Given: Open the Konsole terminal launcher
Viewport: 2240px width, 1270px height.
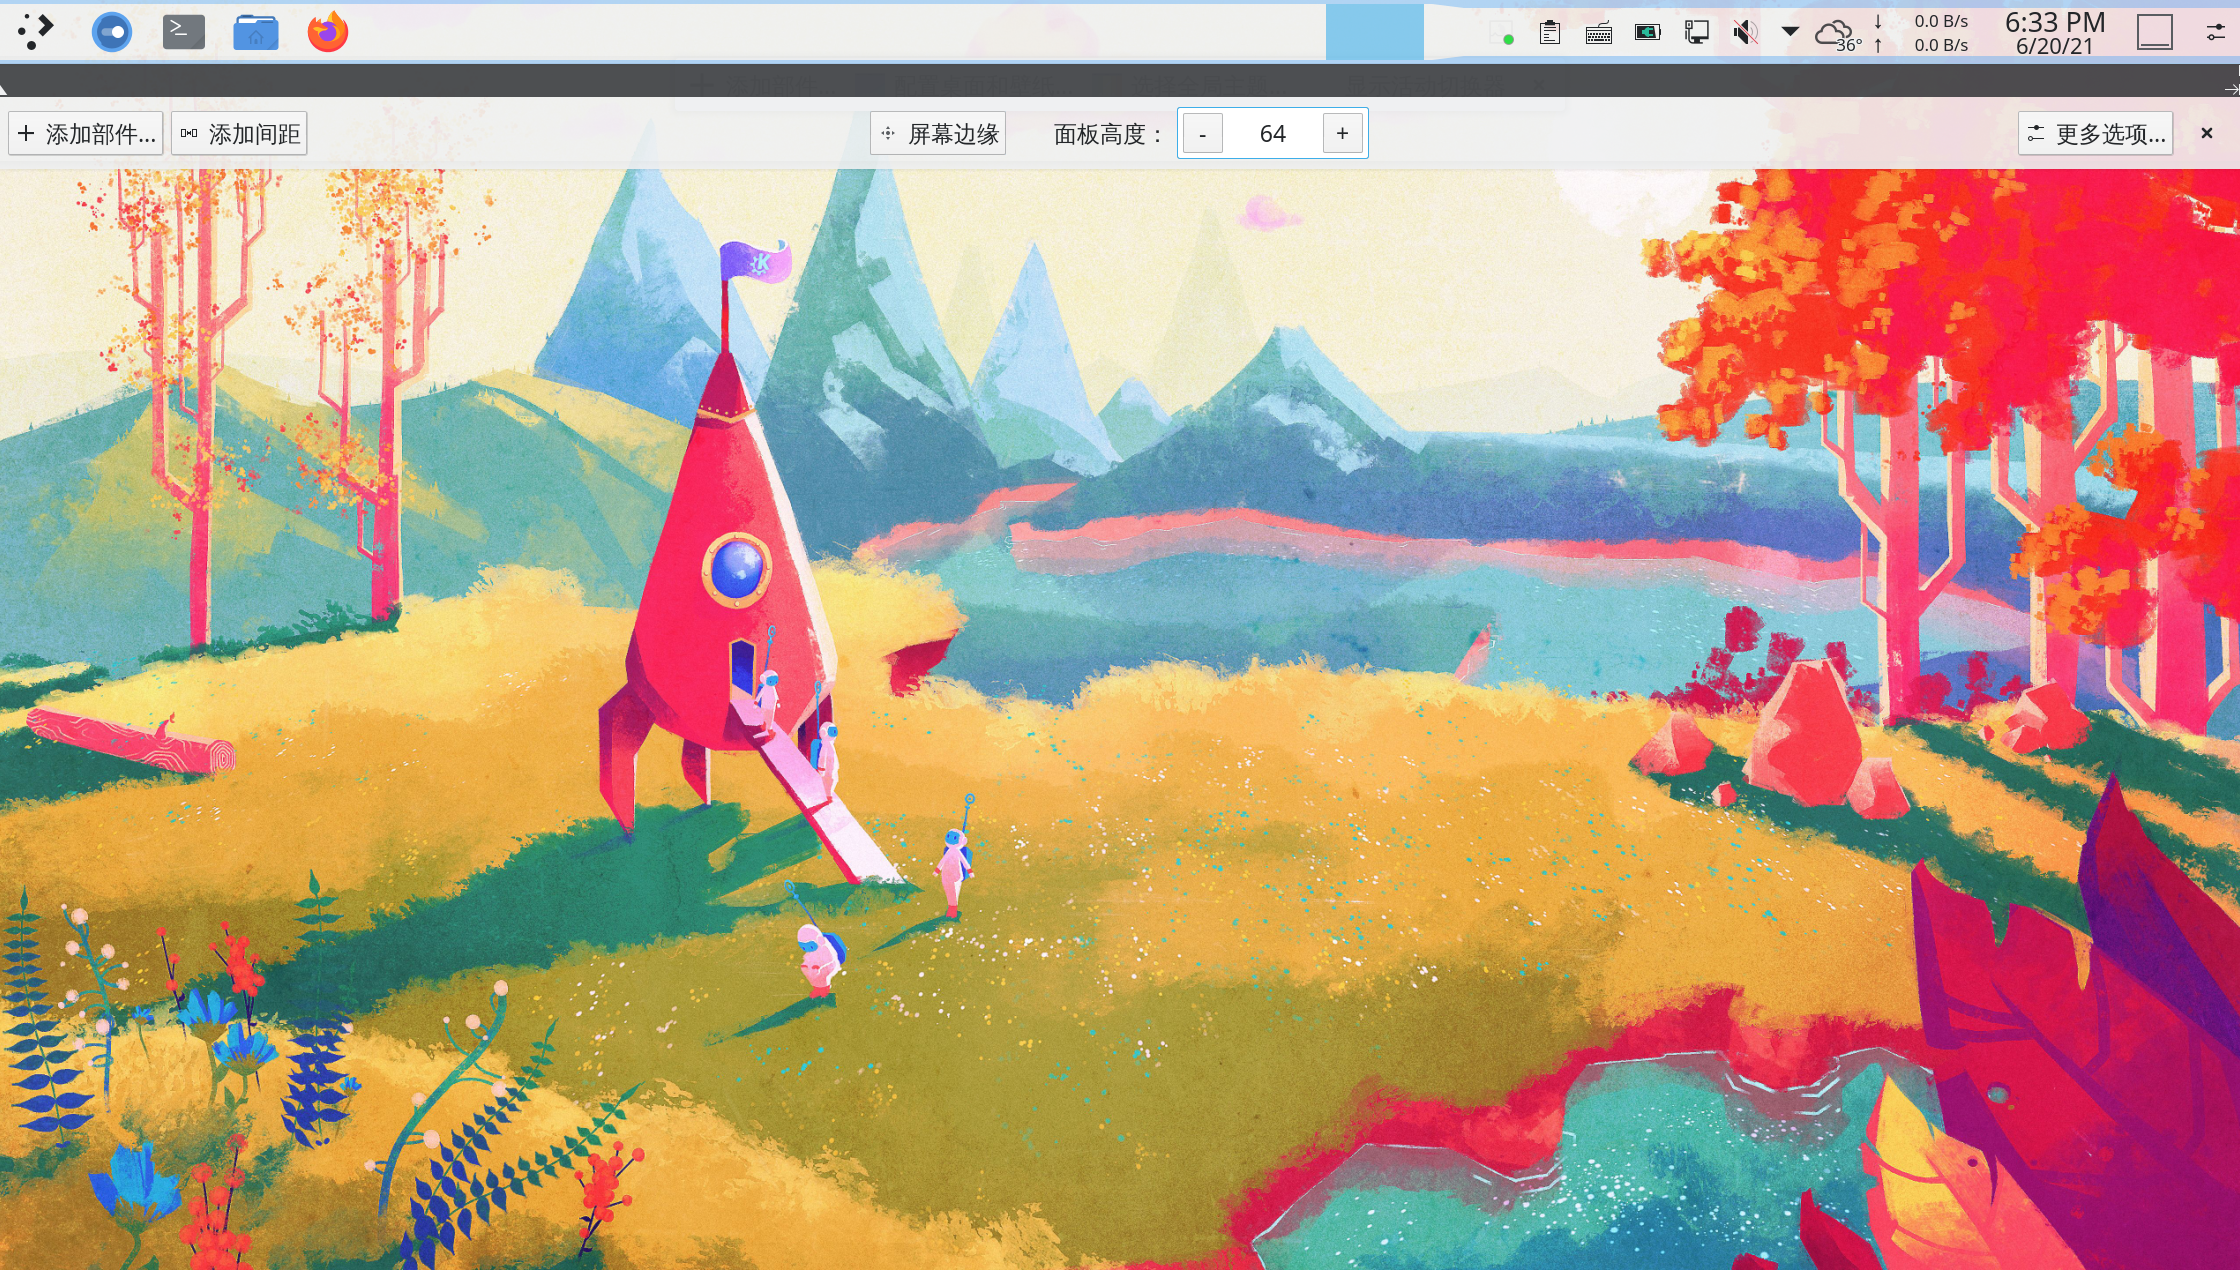Looking at the screenshot, I should click(x=184, y=32).
